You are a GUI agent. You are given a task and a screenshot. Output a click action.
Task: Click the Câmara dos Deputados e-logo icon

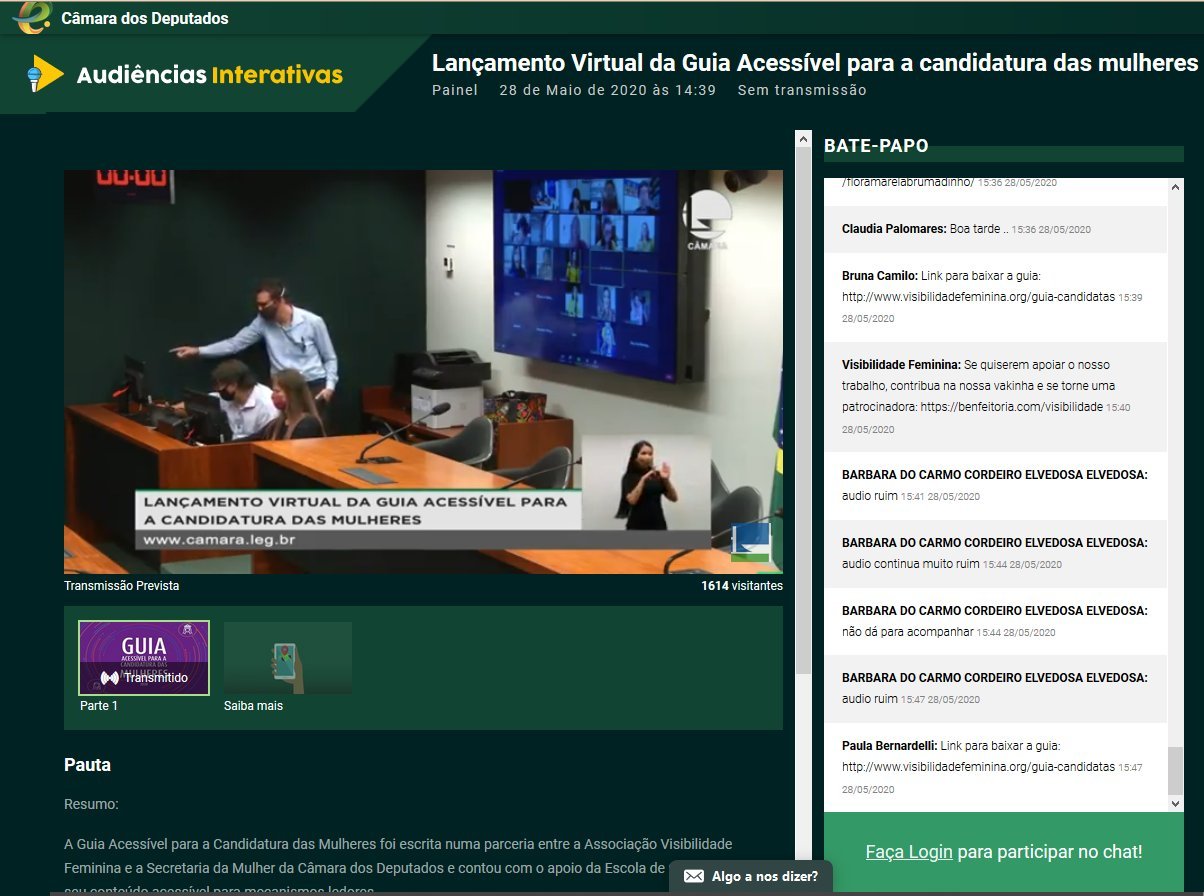click(31, 17)
